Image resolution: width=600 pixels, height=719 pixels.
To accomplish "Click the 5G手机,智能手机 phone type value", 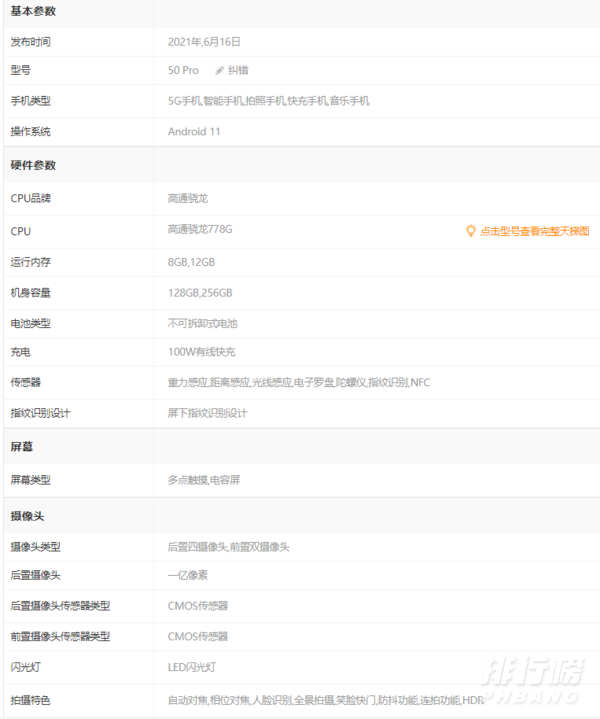I will pyautogui.click(x=268, y=101).
